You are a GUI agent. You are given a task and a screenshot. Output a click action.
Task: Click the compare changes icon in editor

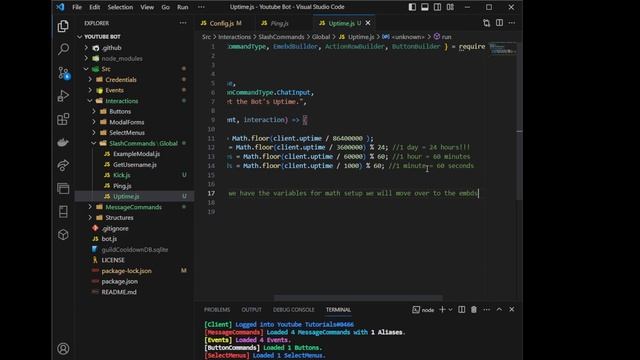click(486, 23)
